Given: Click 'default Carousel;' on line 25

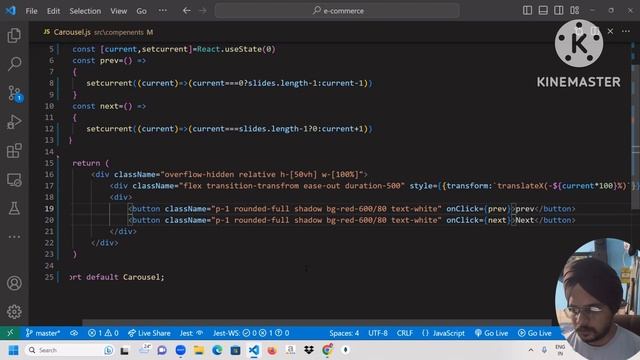Looking at the screenshot, I should point(125,277).
